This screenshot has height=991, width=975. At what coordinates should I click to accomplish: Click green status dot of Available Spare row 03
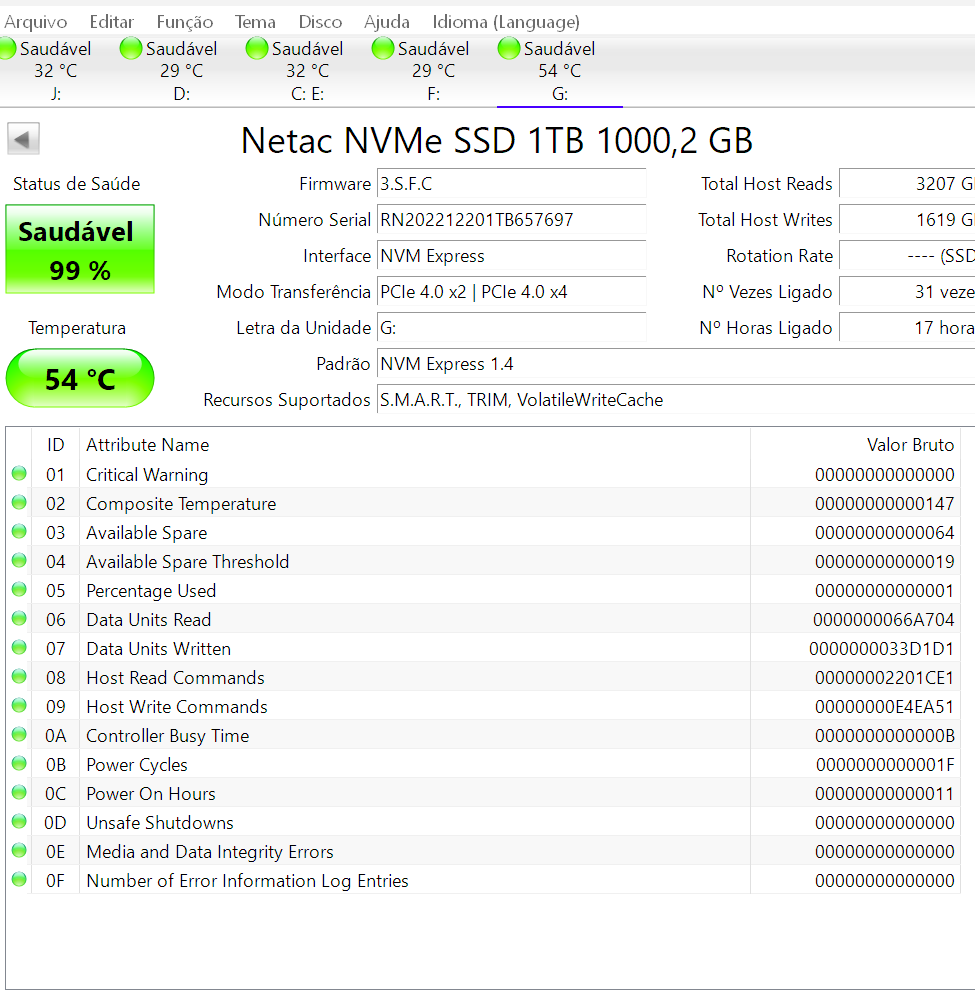19,532
